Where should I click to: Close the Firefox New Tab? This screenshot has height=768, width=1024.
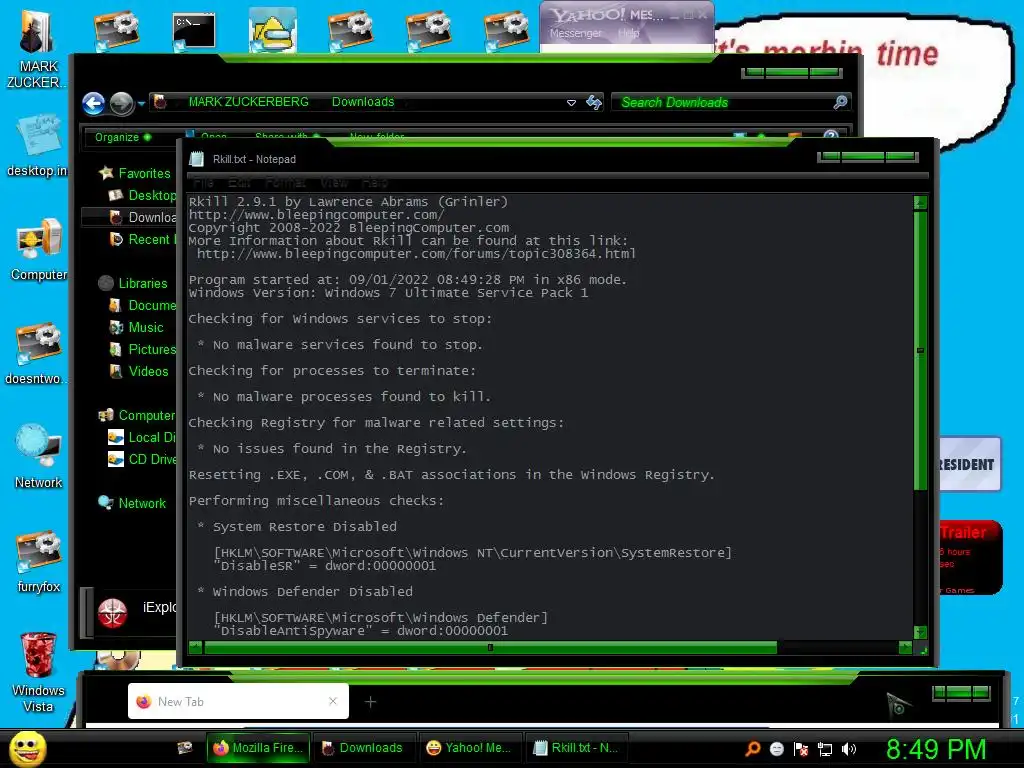(x=333, y=701)
